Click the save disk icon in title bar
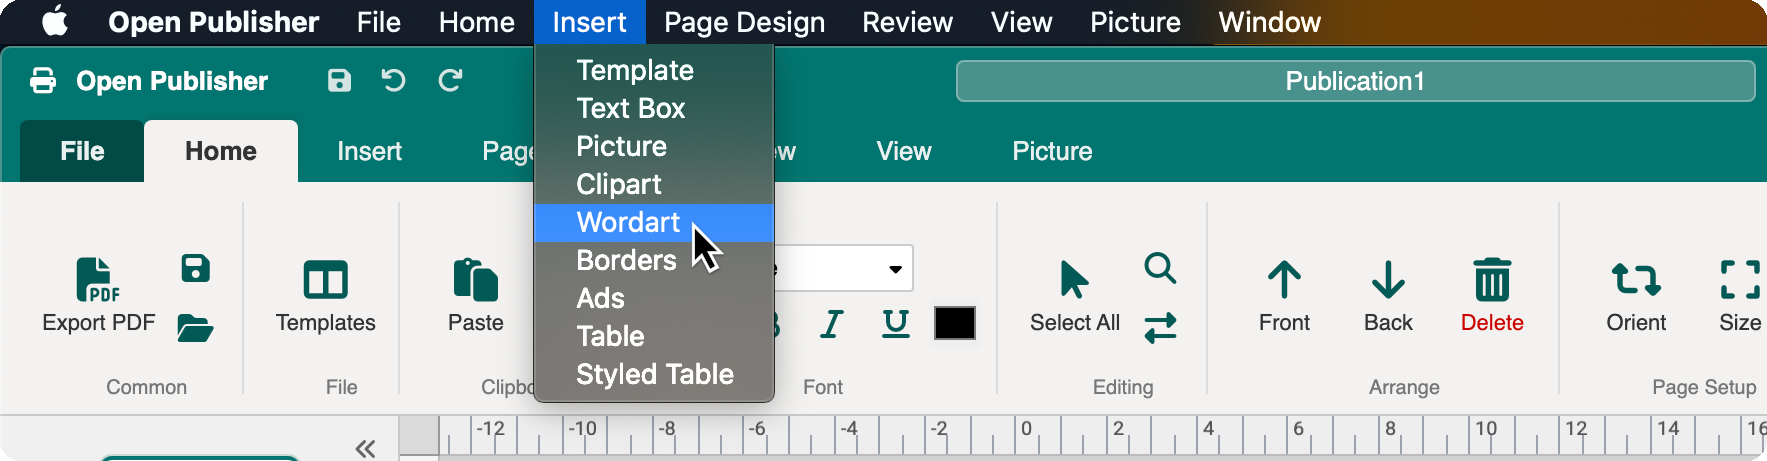This screenshot has width=1767, height=461. click(x=340, y=81)
